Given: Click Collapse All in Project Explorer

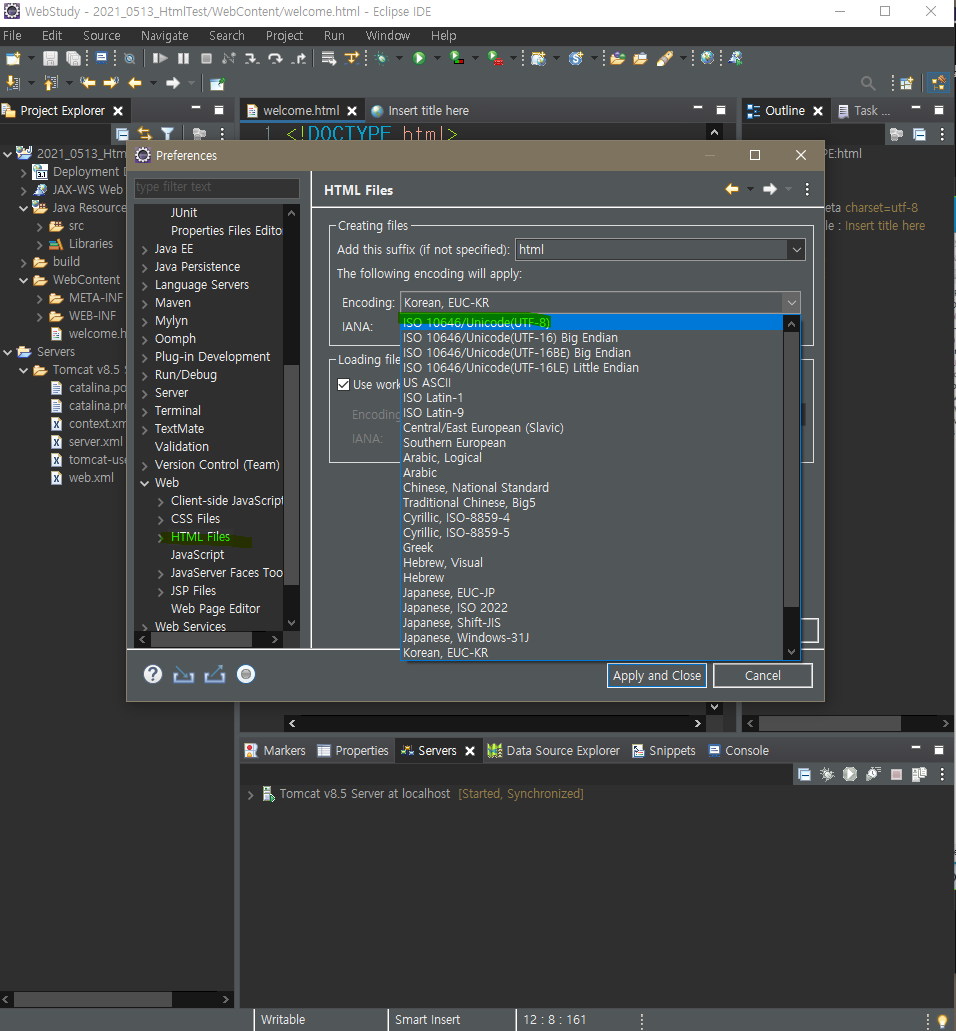Looking at the screenshot, I should tap(122, 134).
